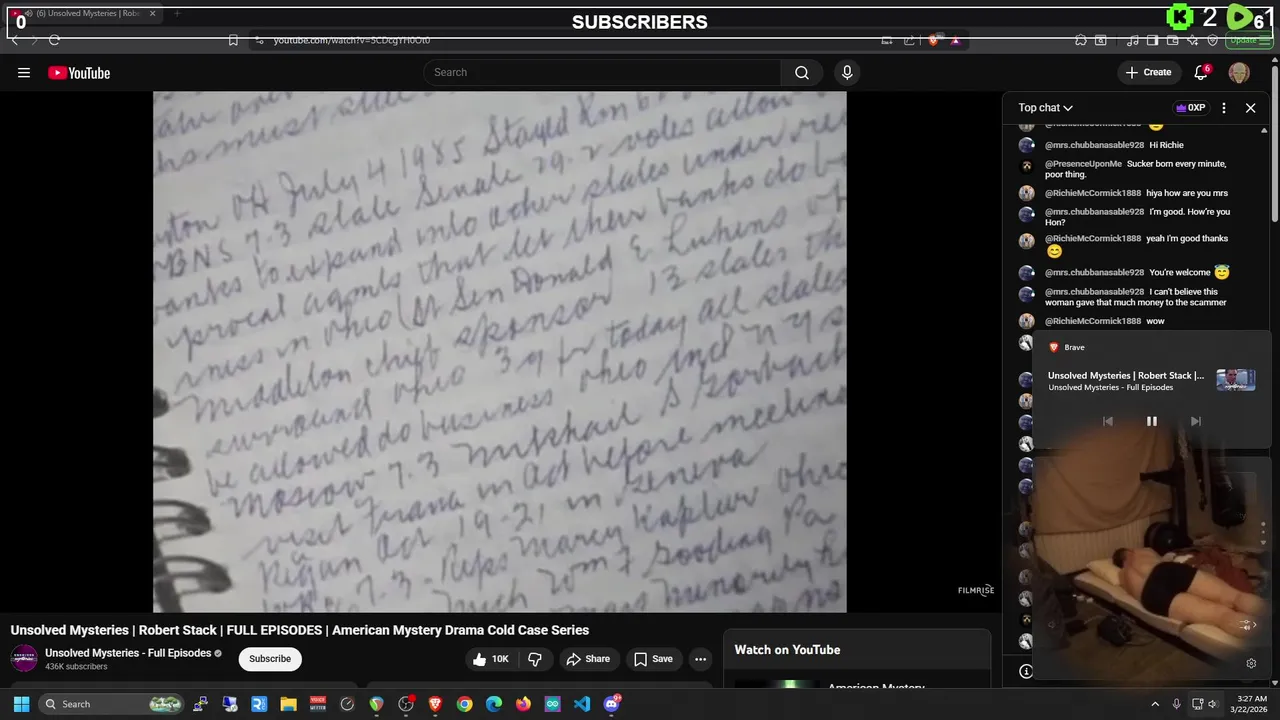The width and height of the screenshot is (1280, 720).
Task: Open the Create button menu
Action: pyautogui.click(x=1148, y=72)
